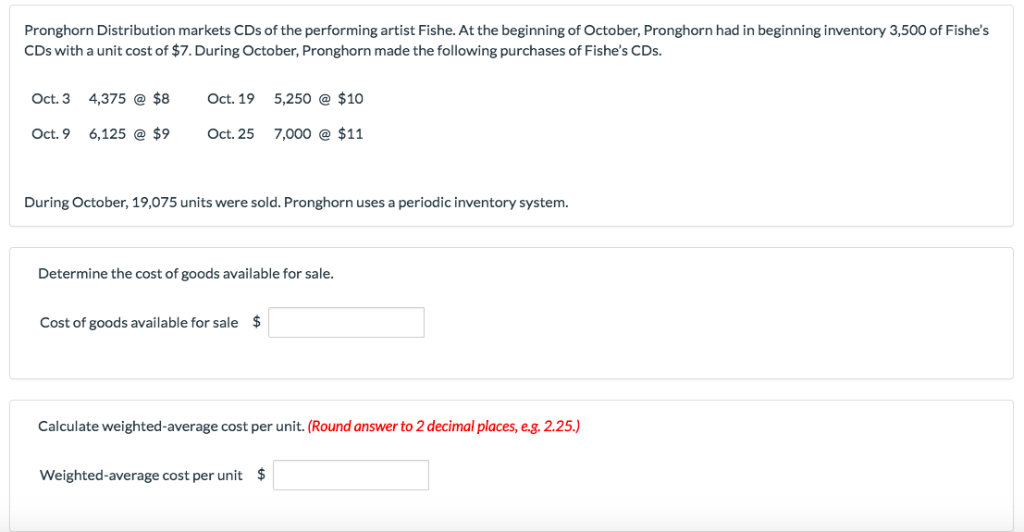Select the "5,250 @ $10" purchase entry

(x=318, y=99)
